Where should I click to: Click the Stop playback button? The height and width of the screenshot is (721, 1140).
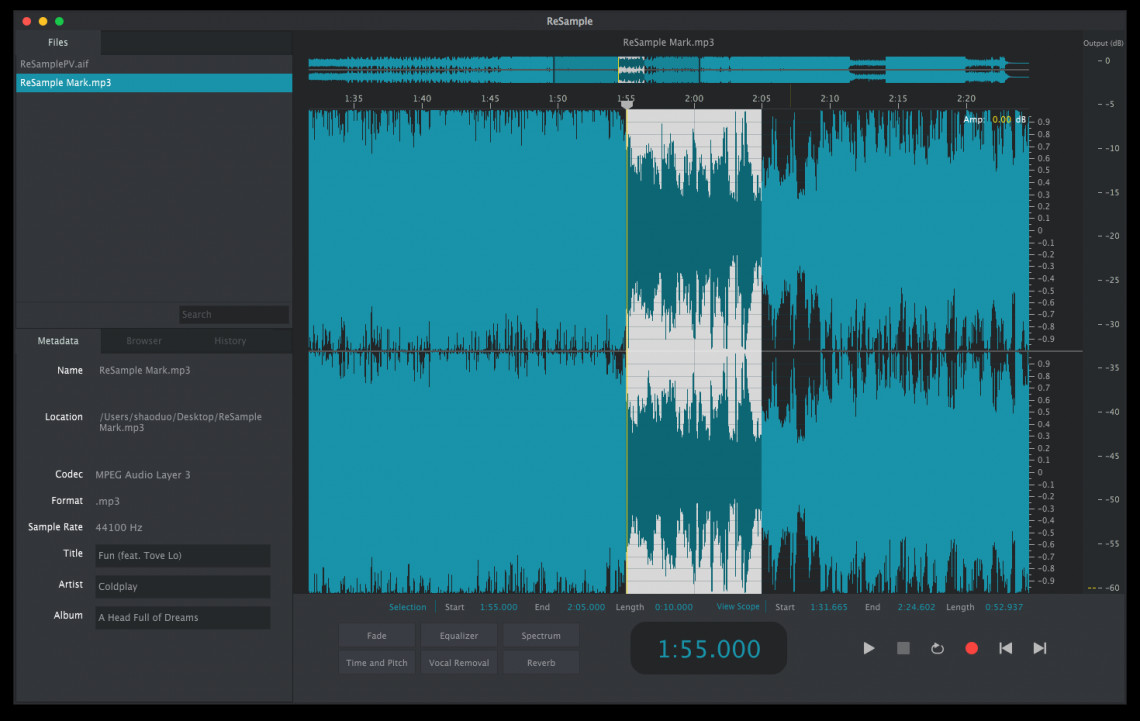[903, 648]
